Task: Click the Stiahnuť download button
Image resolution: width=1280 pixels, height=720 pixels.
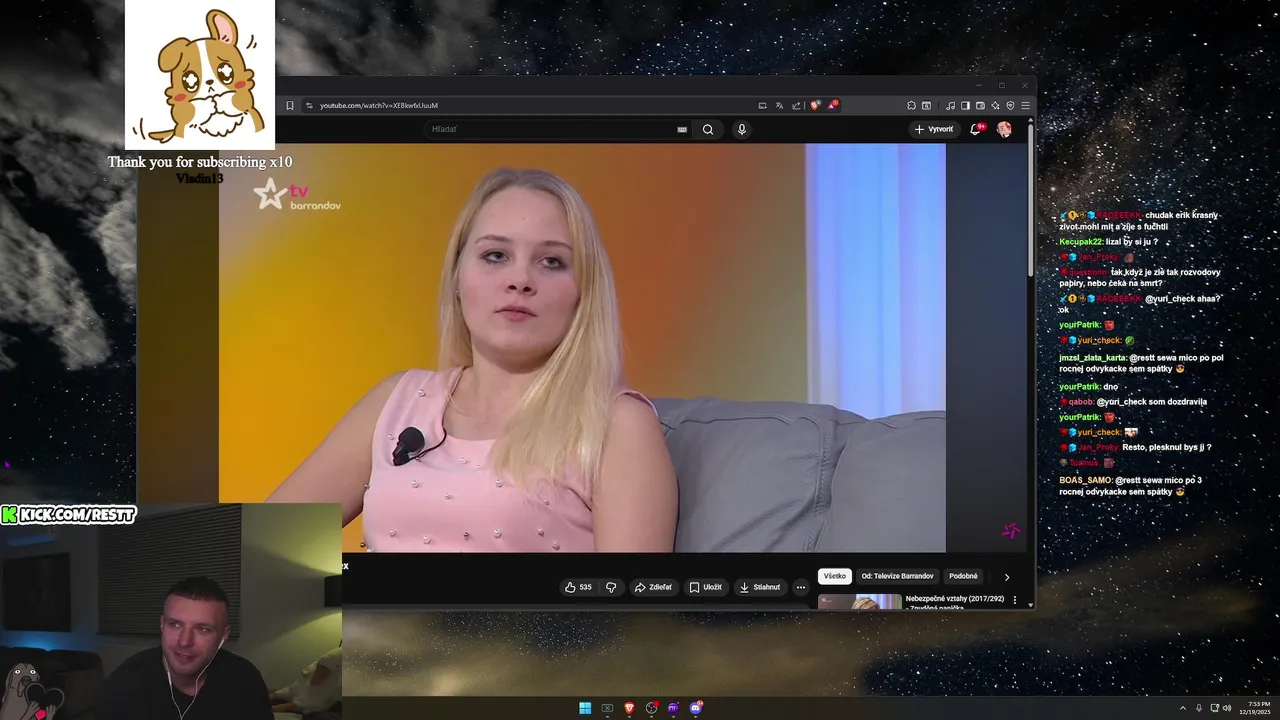Action: pos(760,587)
